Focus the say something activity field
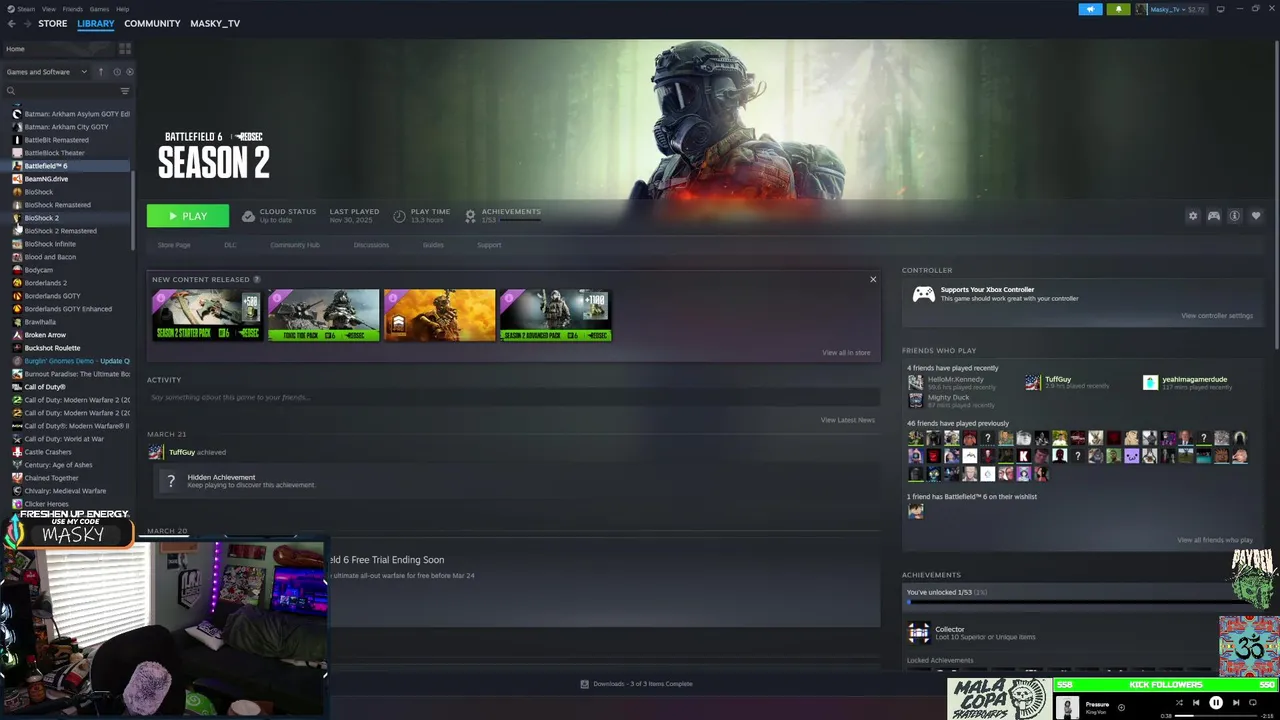Viewport: 1280px width, 720px height. coord(513,397)
